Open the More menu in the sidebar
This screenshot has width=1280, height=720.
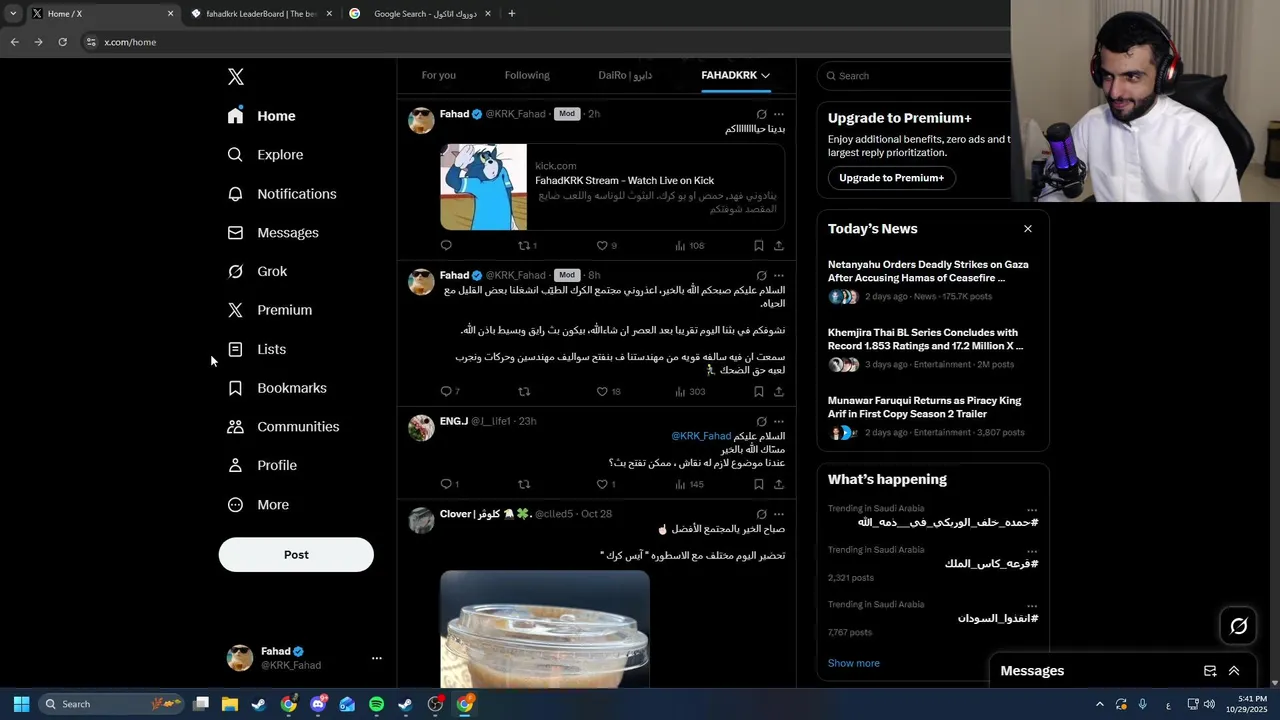pyautogui.click(x=258, y=505)
